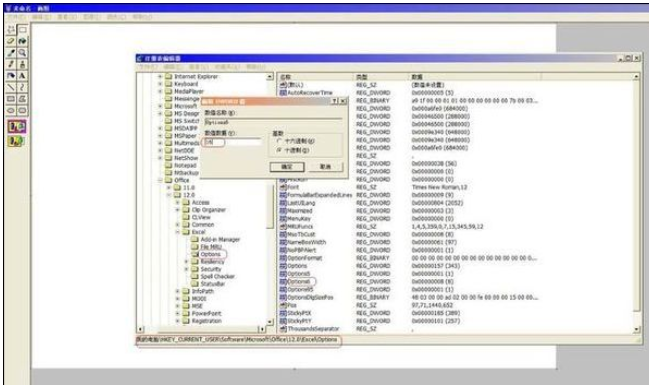649x385 pixels.
Task: Open Paint's second menu (Edit)
Action: [x=41, y=17]
